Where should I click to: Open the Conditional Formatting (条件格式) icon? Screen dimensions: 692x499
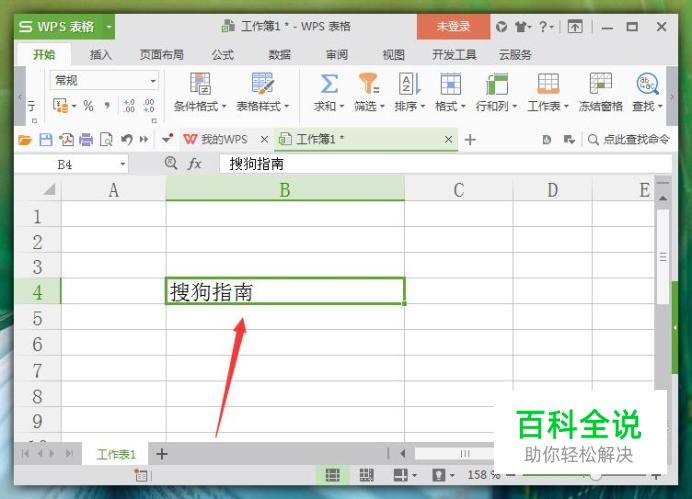click(199, 84)
